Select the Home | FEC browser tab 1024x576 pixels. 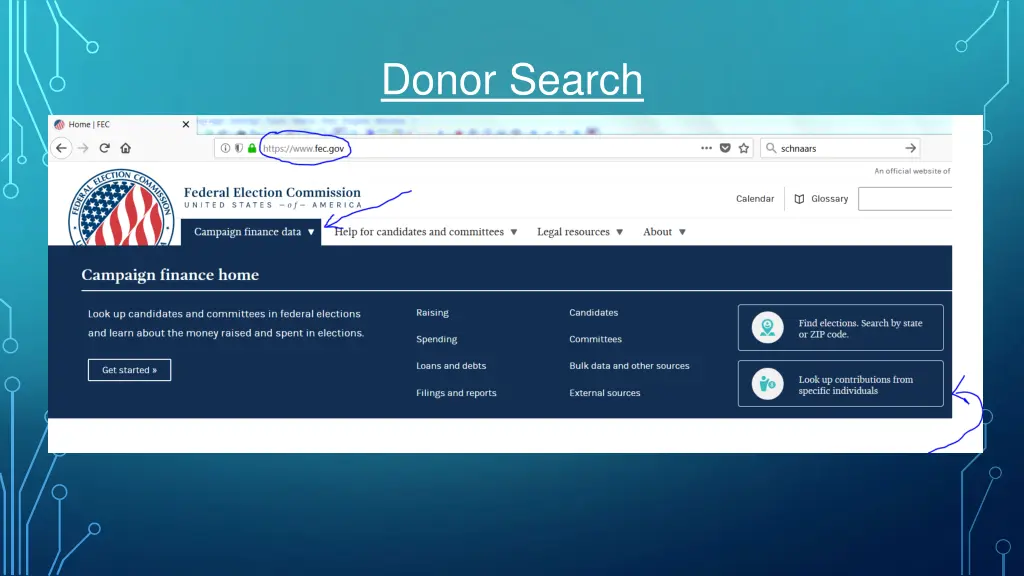(x=122, y=124)
